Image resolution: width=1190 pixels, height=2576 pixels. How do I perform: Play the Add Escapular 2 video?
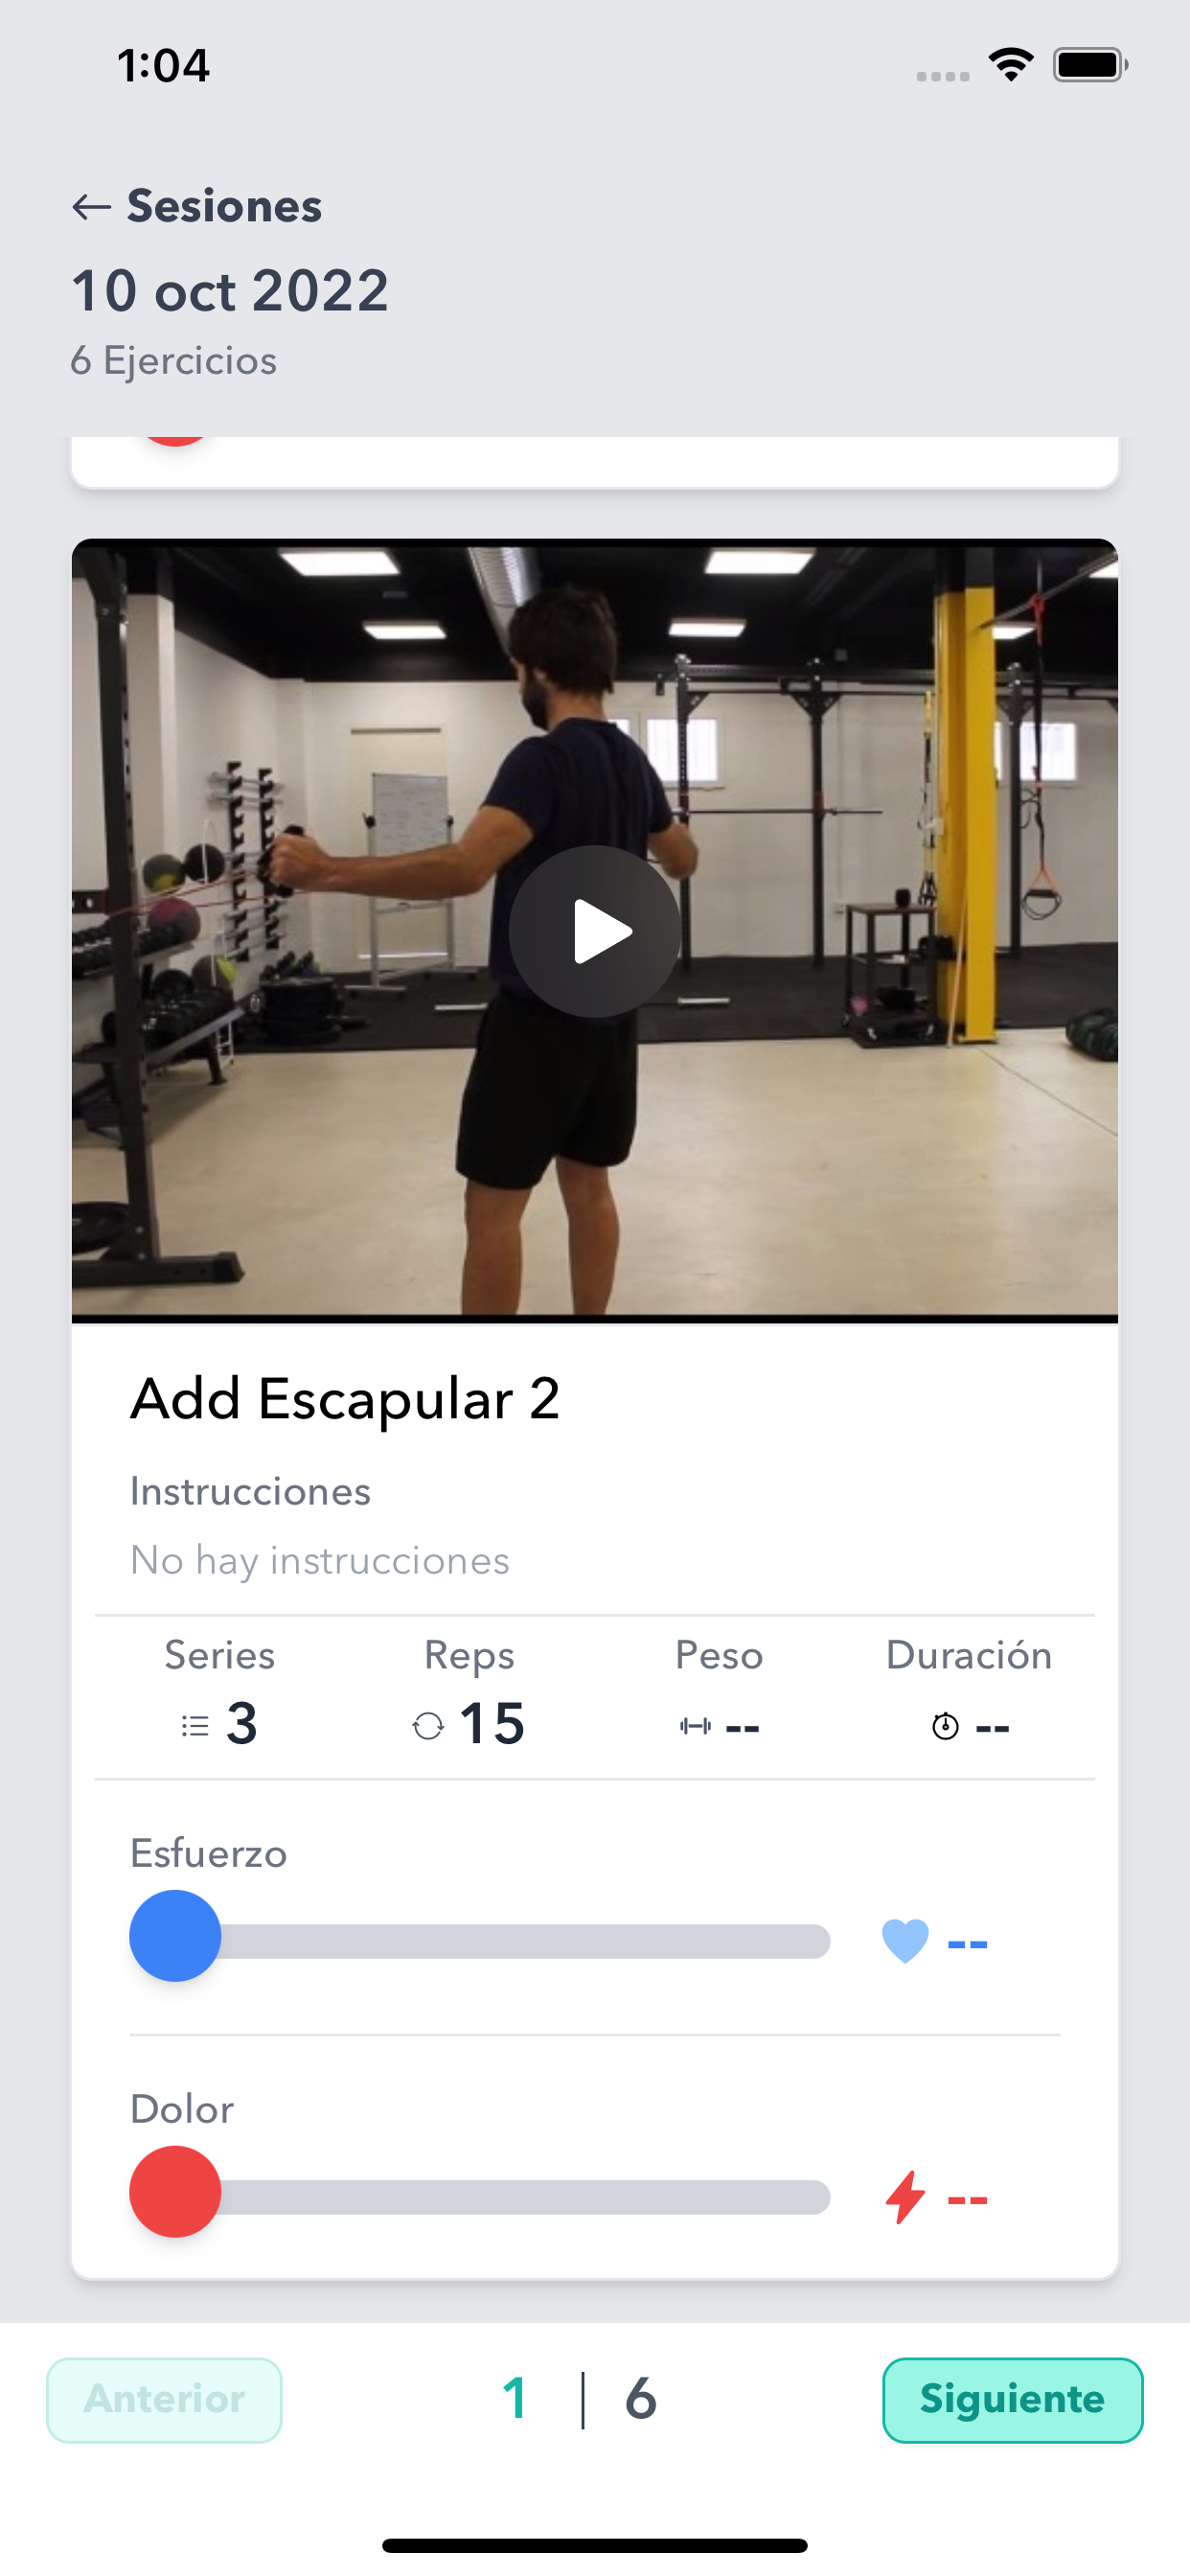point(595,931)
